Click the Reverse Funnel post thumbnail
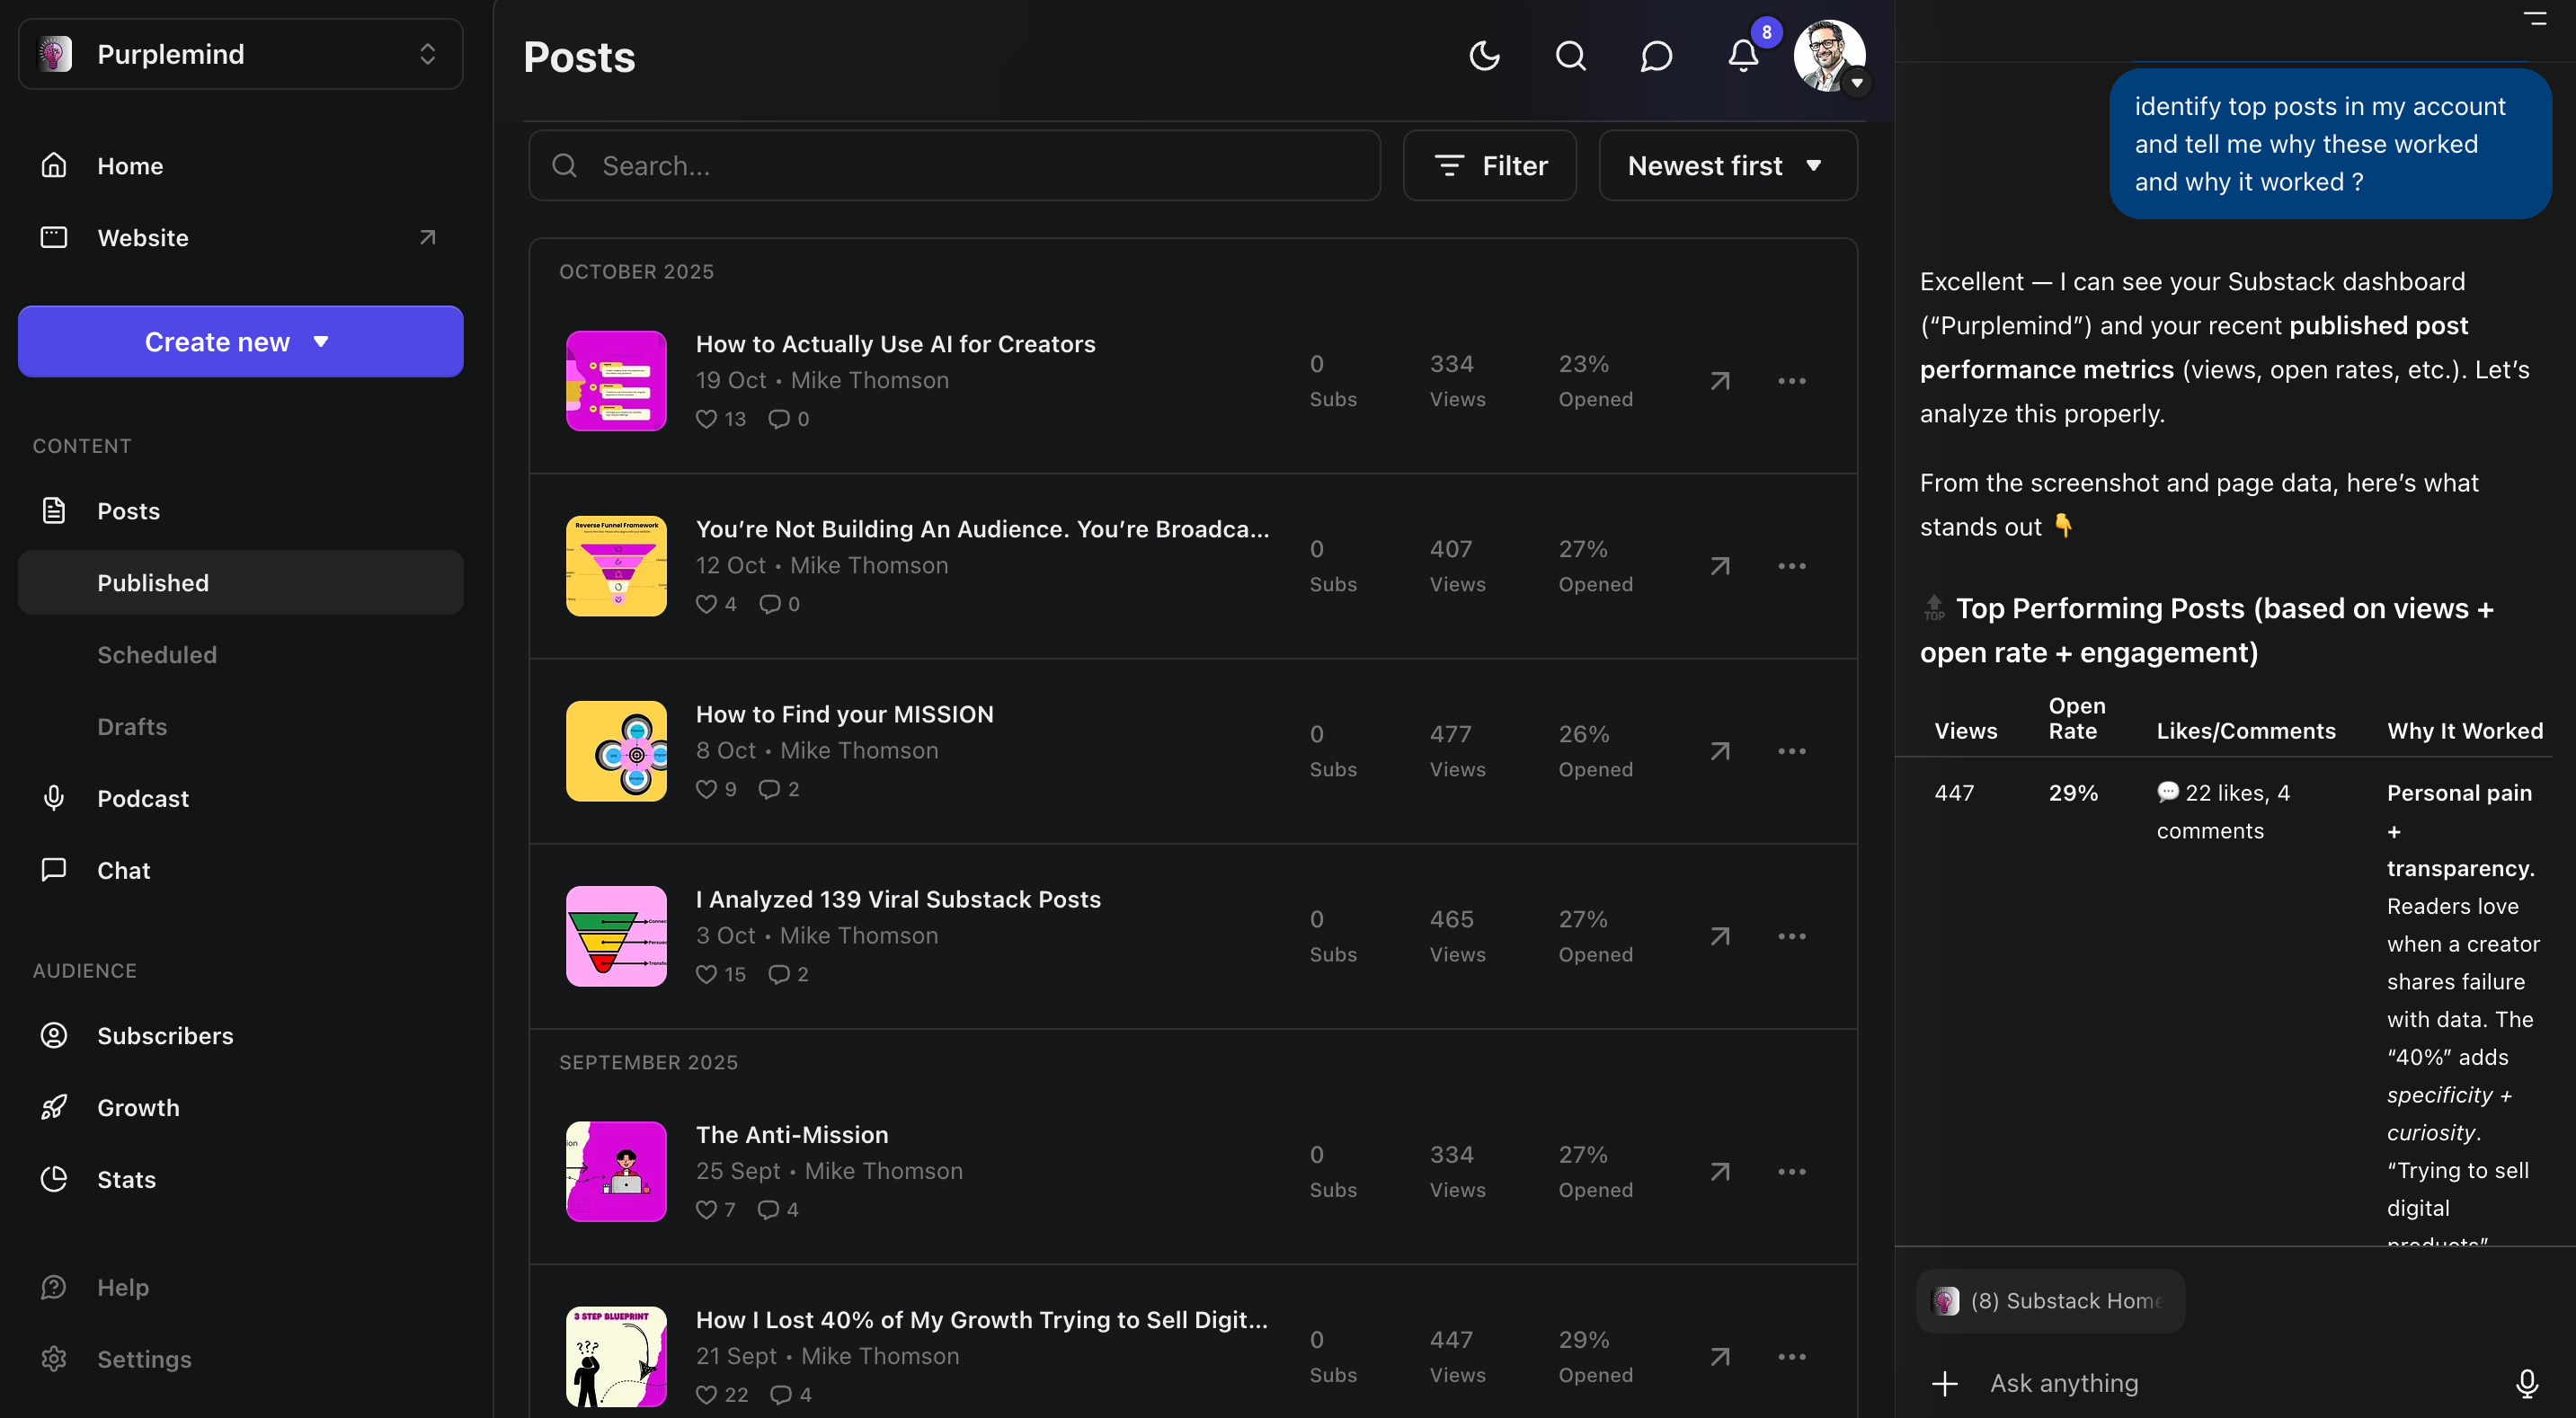This screenshot has width=2576, height=1418. pyautogui.click(x=616, y=566)
